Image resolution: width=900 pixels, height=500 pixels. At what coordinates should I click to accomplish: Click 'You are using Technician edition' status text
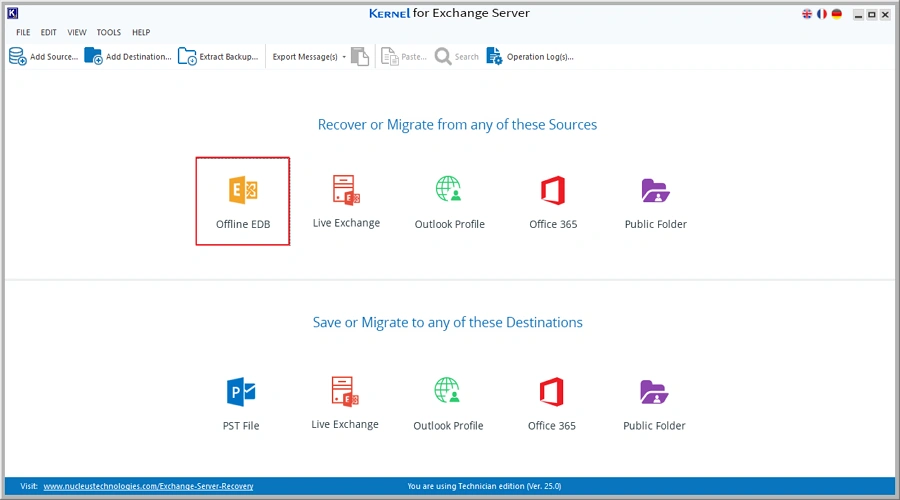[484, 486]
